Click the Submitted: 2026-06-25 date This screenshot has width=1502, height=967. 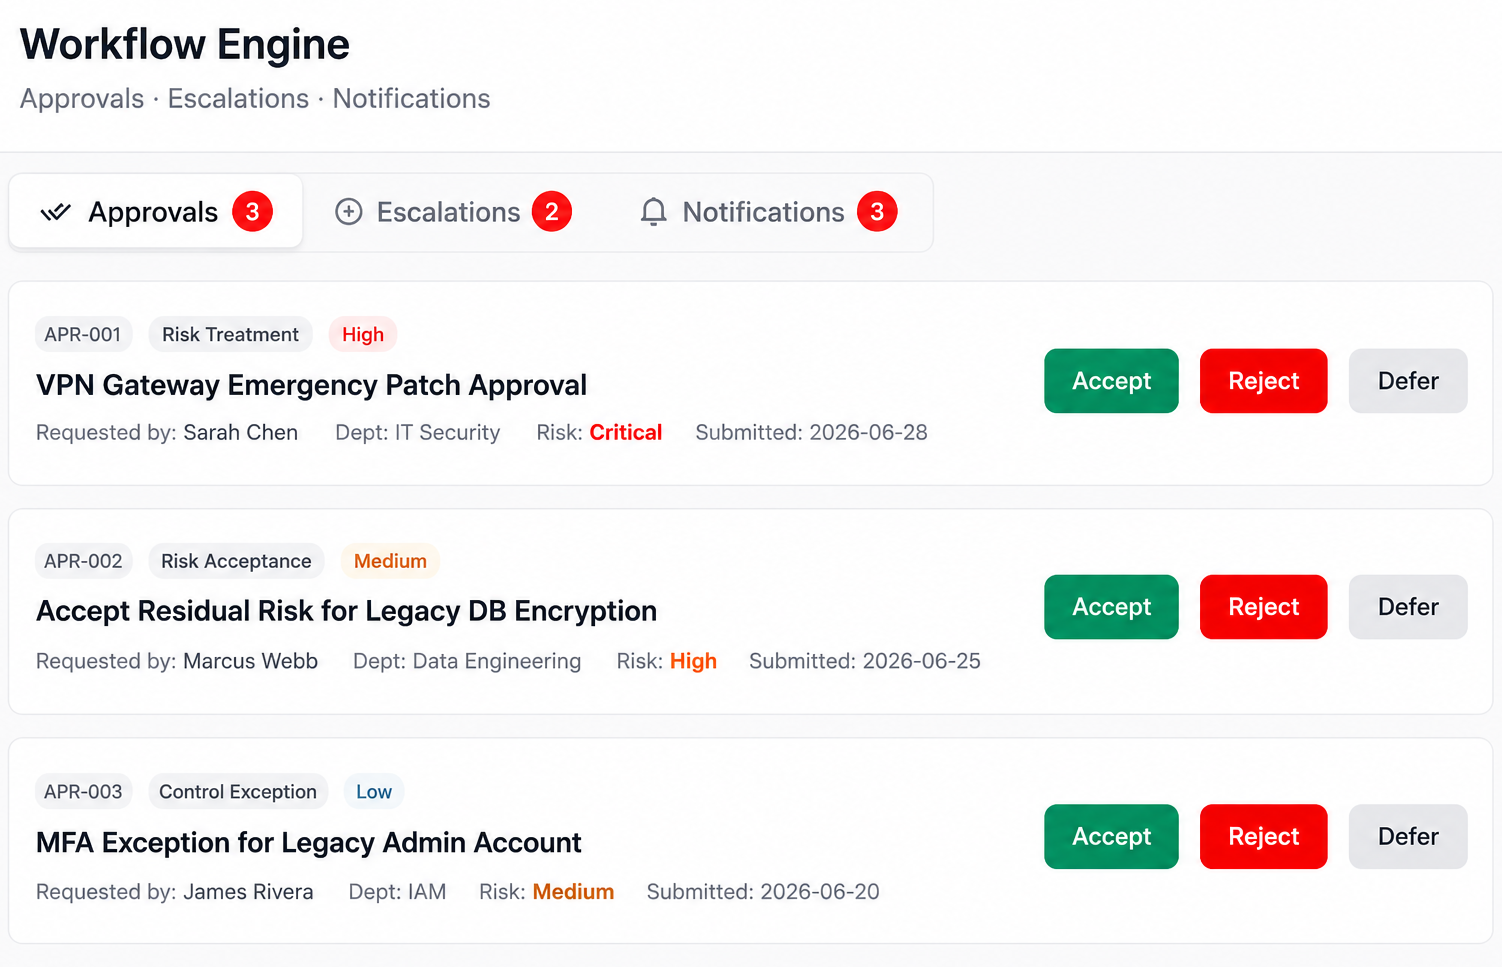point(865,661)
